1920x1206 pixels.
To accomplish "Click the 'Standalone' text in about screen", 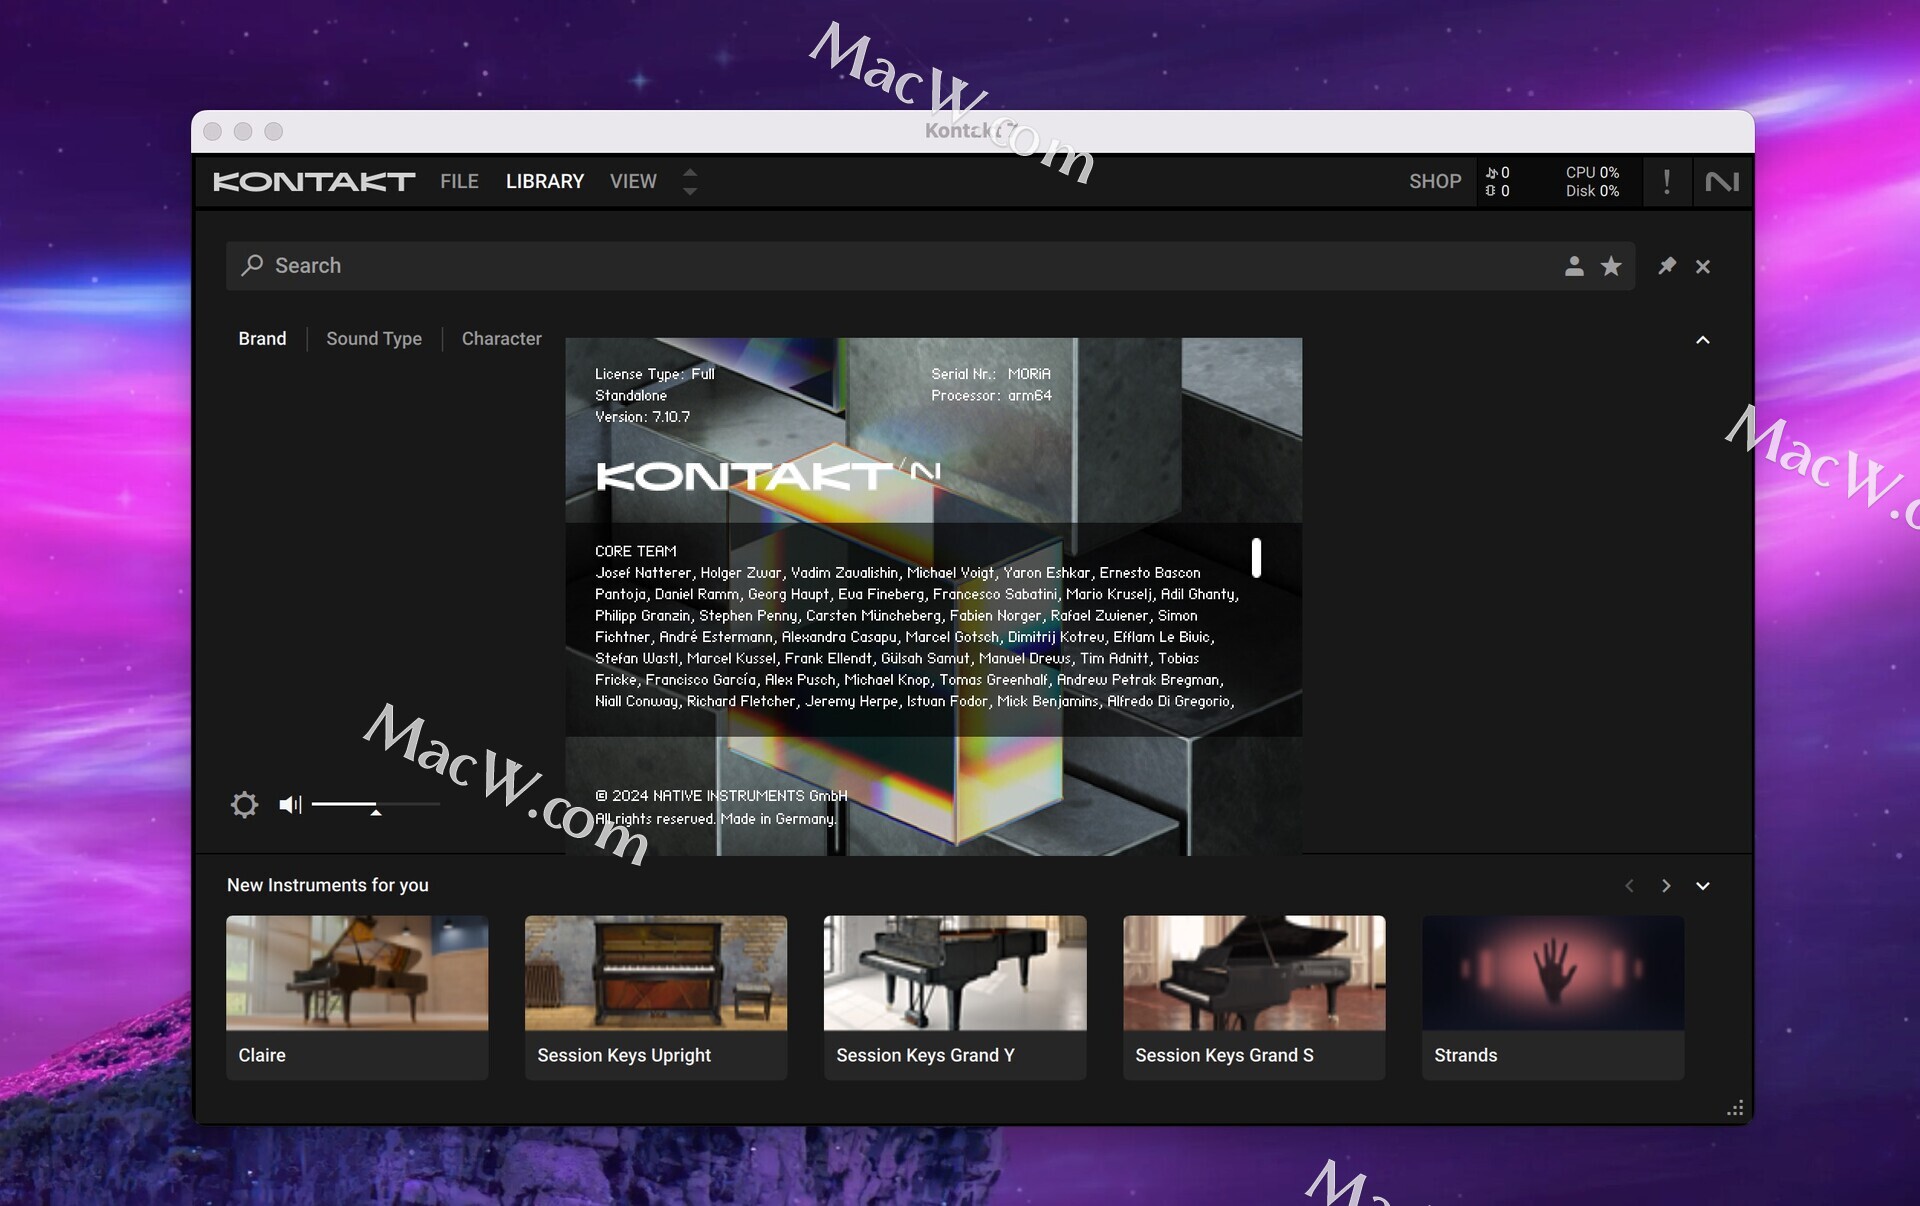I will (630, 395).
